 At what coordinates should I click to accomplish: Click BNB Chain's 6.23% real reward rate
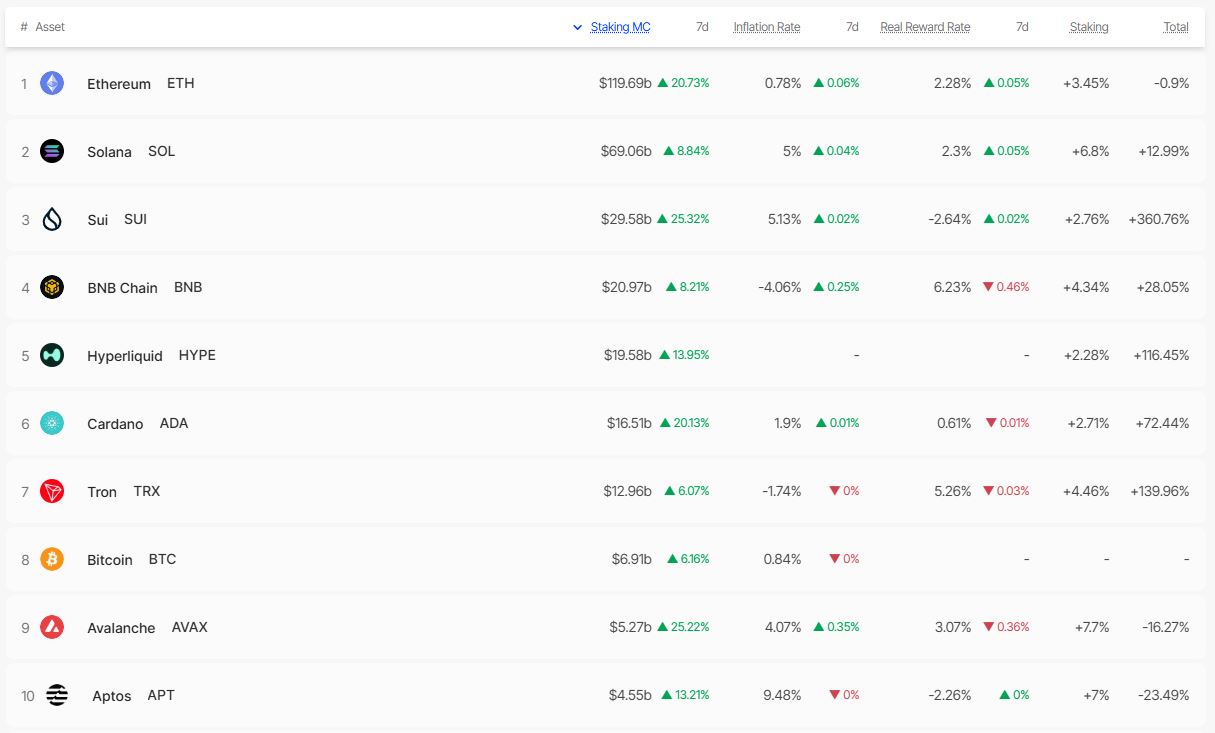tap(953, 287)
